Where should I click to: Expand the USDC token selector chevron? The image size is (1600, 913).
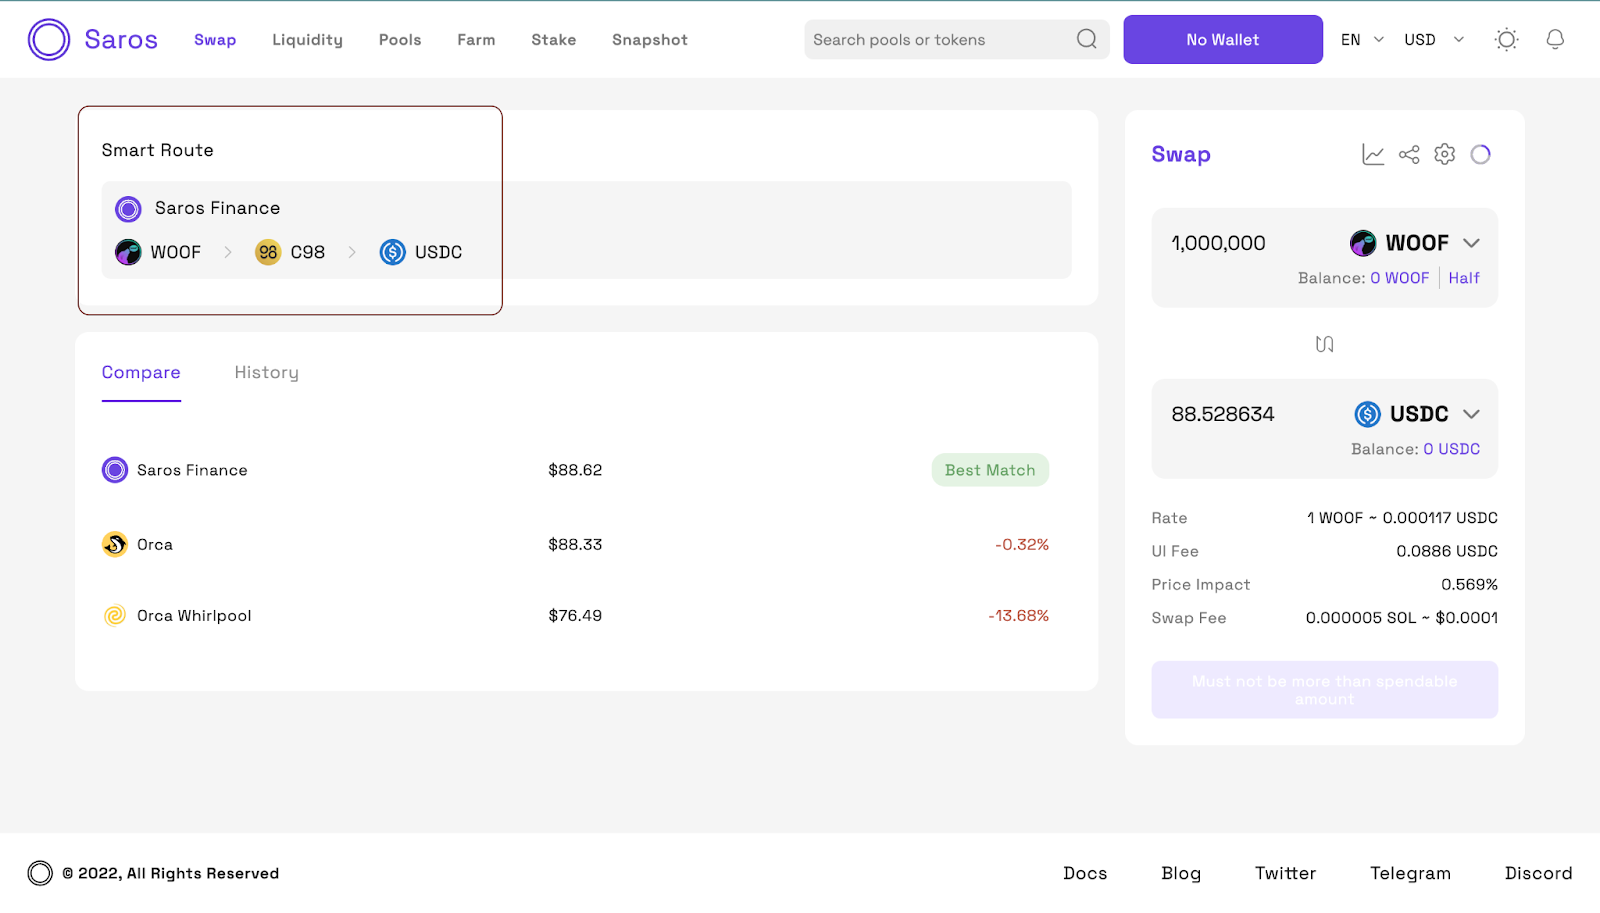tap(1471, 414)
